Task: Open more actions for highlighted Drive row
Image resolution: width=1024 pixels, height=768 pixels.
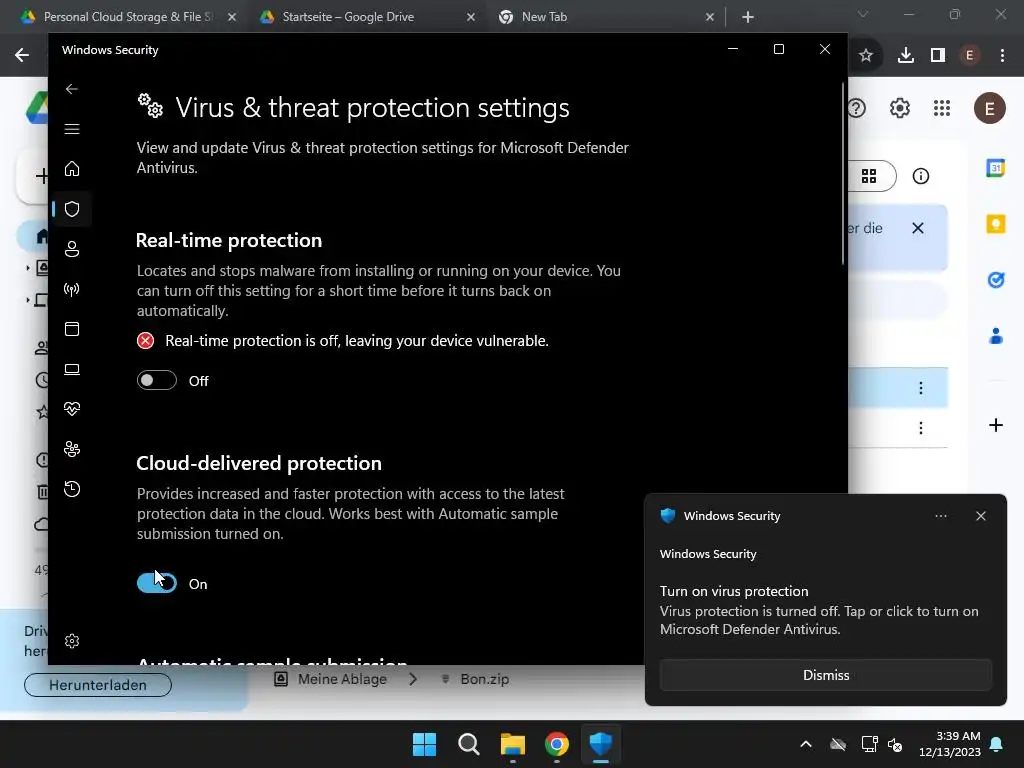Action: (920, 388)
